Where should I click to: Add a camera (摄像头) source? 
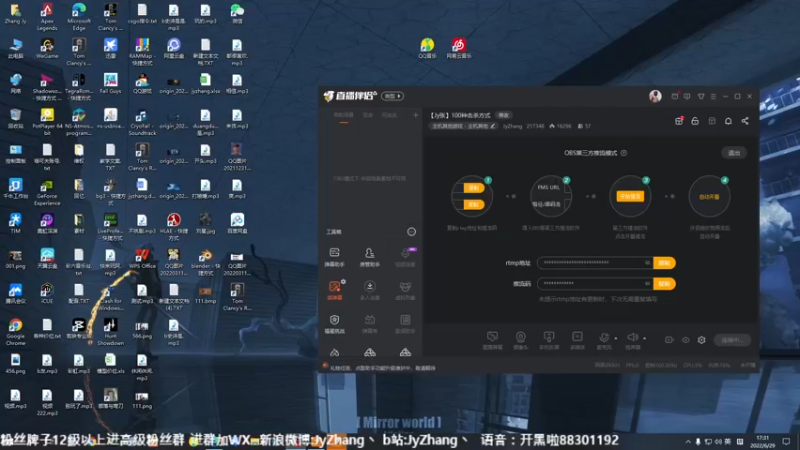coord(520,340)
